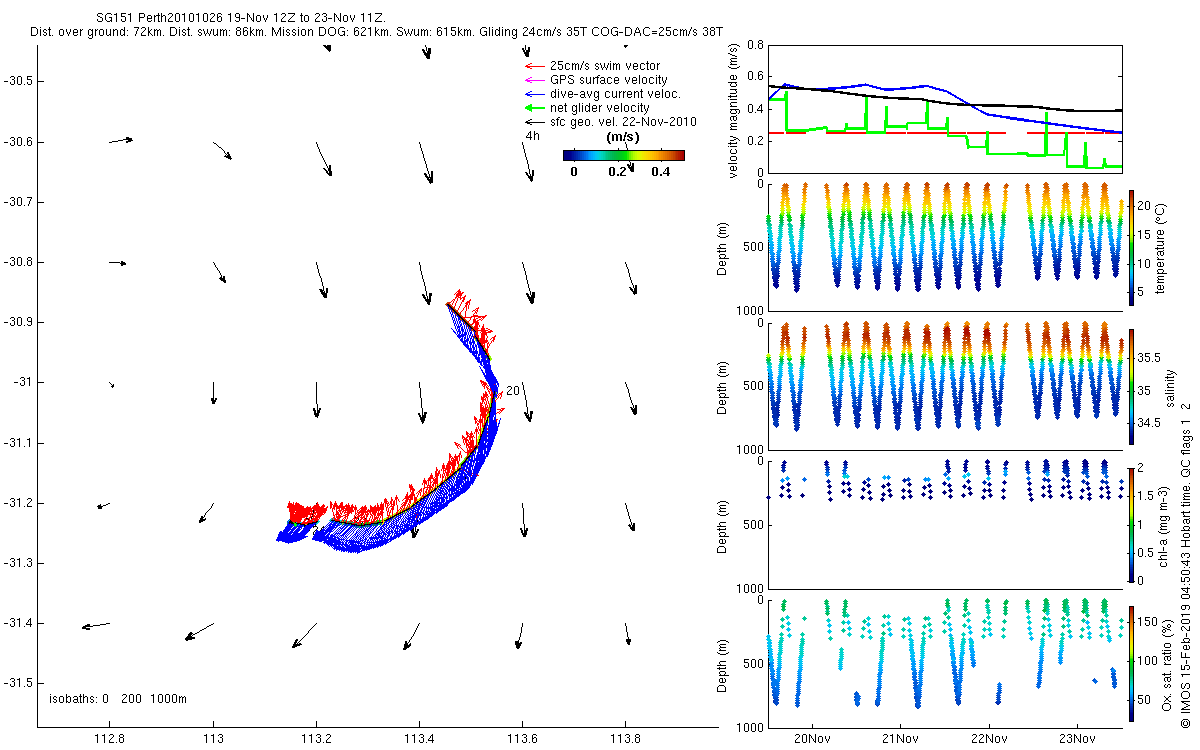Viewport: 1200px width, 750px height.
Task: Click the '113' longitude tick label
Action: point(213,741)
